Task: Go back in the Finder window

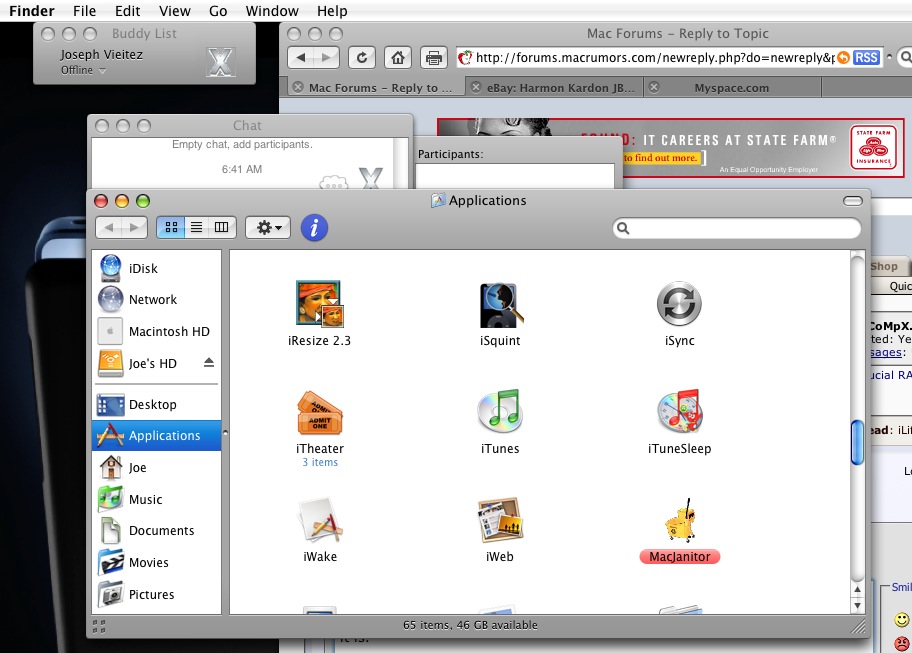Action: [109, 227]
